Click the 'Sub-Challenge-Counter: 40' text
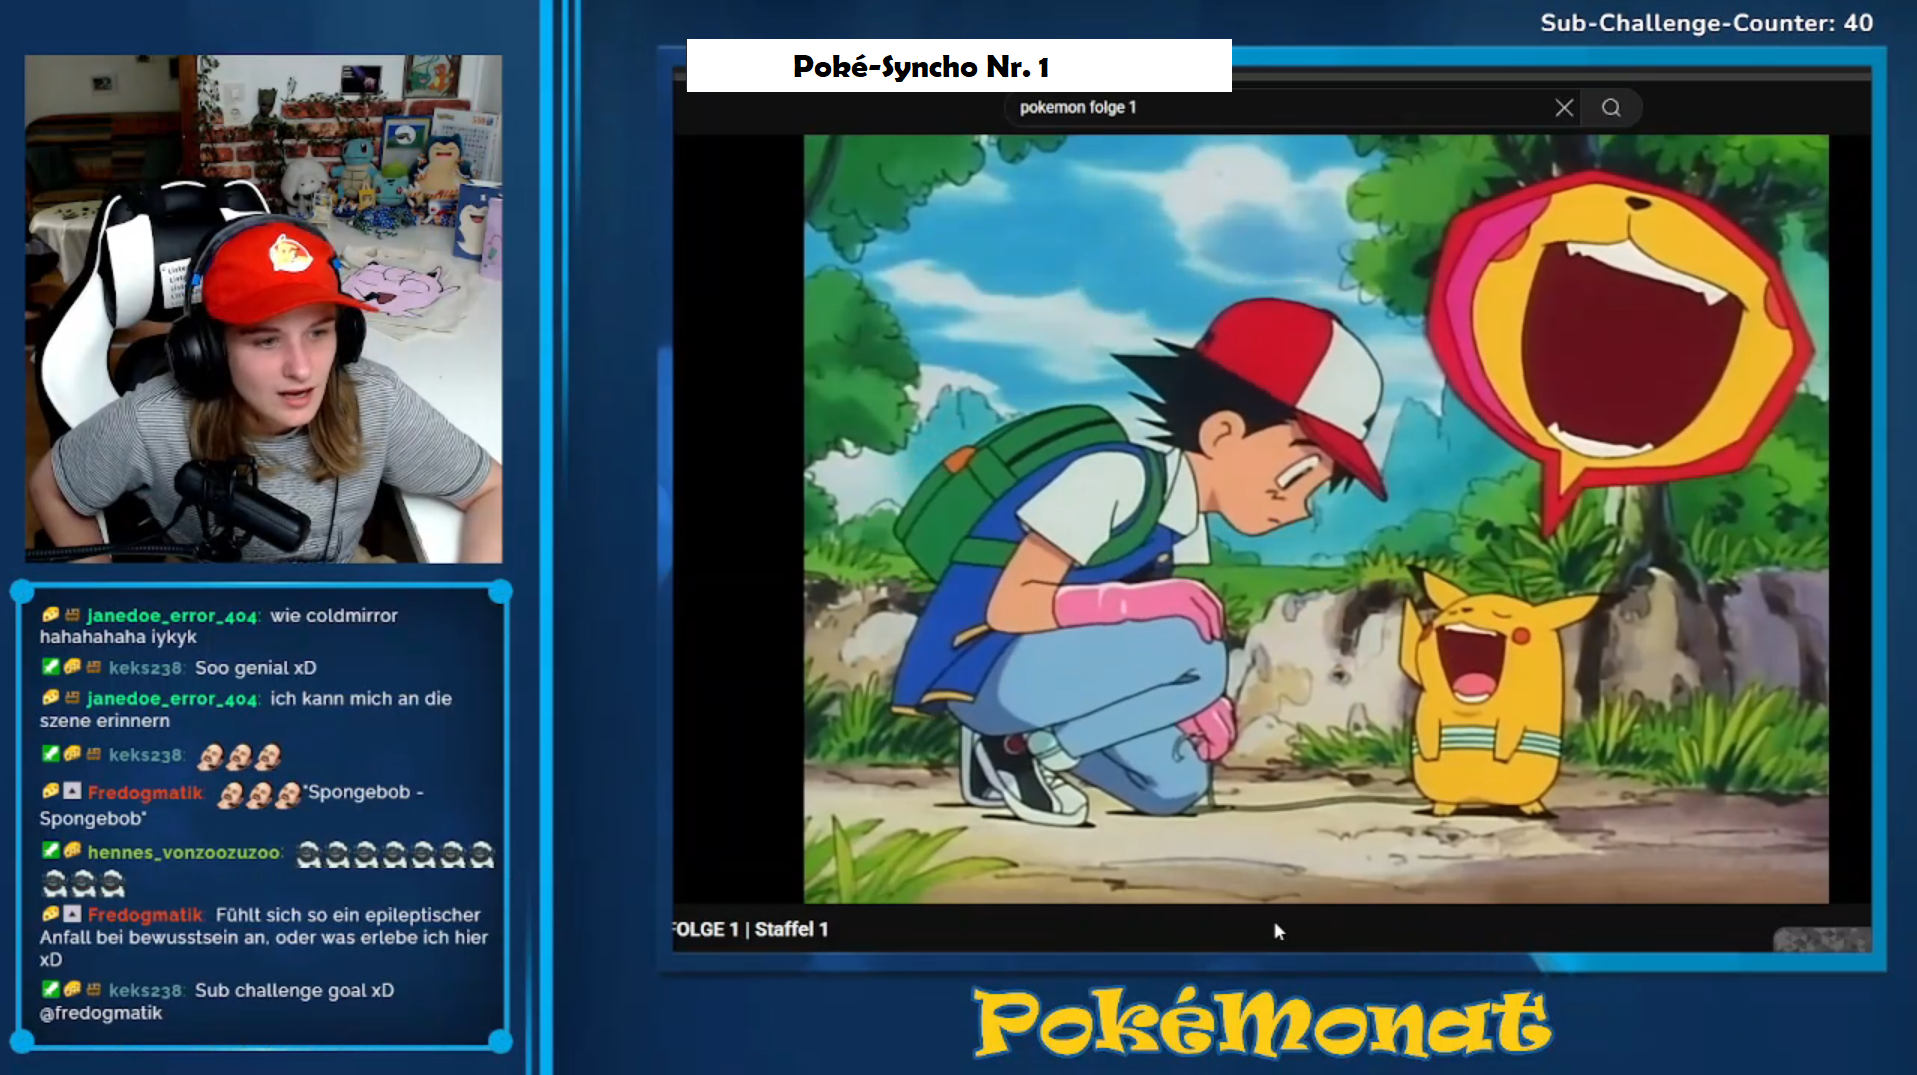 (1706, 23)
